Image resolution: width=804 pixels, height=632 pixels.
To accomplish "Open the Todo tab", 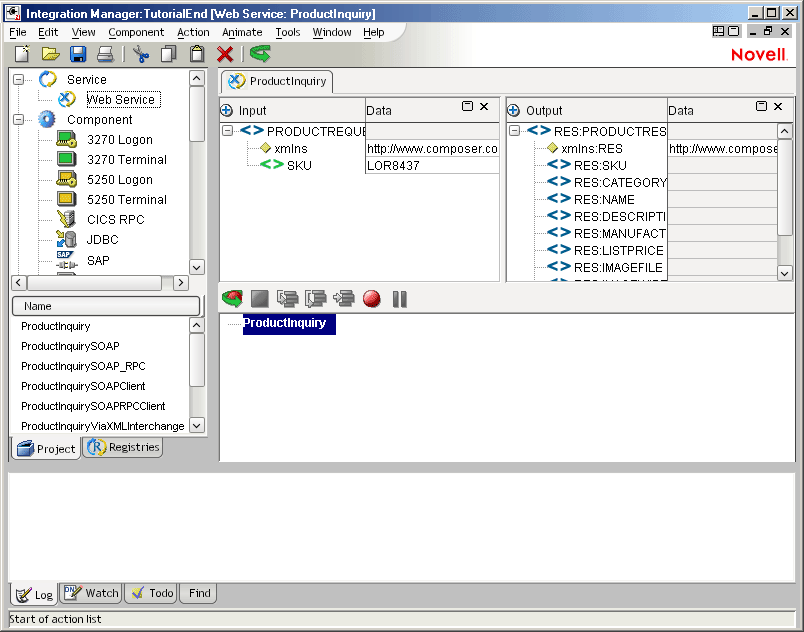I will [x=152, y=593].
